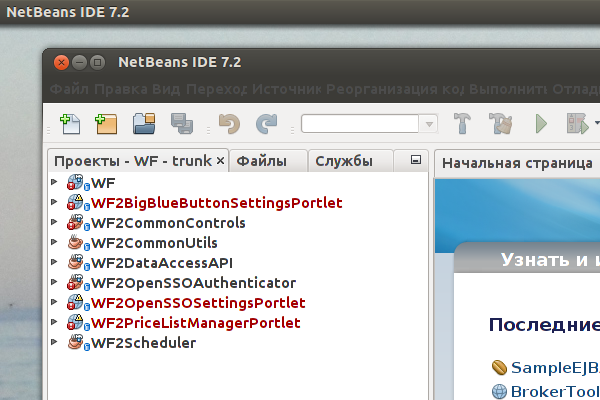This screenshot has height=400, width=600.
Task: Click the WF2DataAccessAPI project icon
Action: [x=75, y=262]
